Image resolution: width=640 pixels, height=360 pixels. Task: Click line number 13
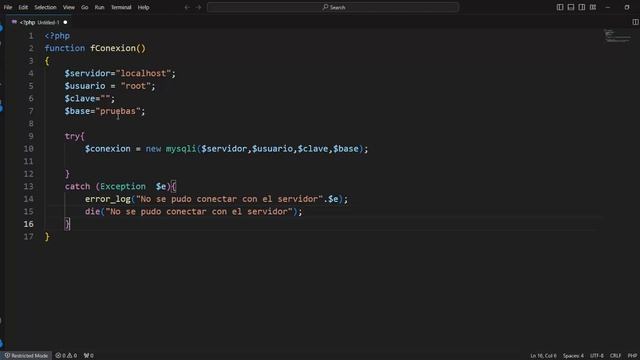point(29,187)
